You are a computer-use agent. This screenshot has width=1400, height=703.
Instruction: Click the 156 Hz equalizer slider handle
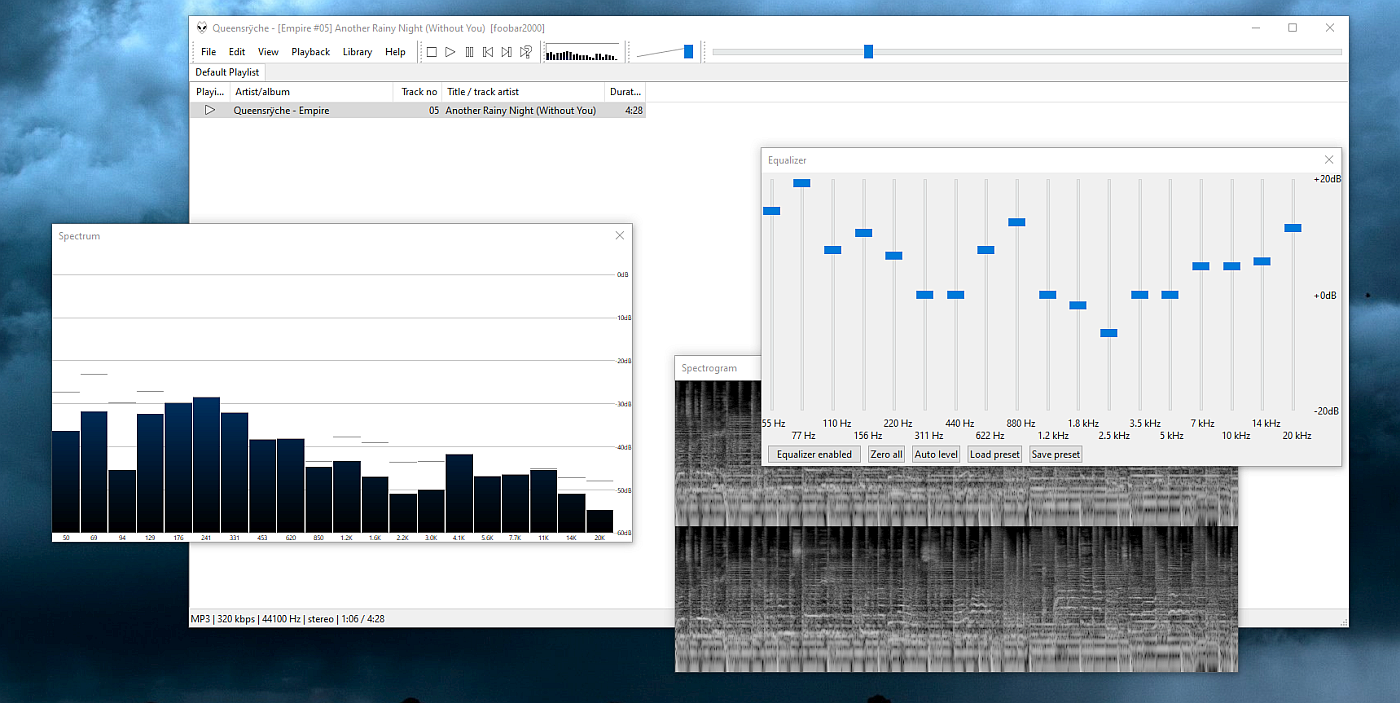864,233
